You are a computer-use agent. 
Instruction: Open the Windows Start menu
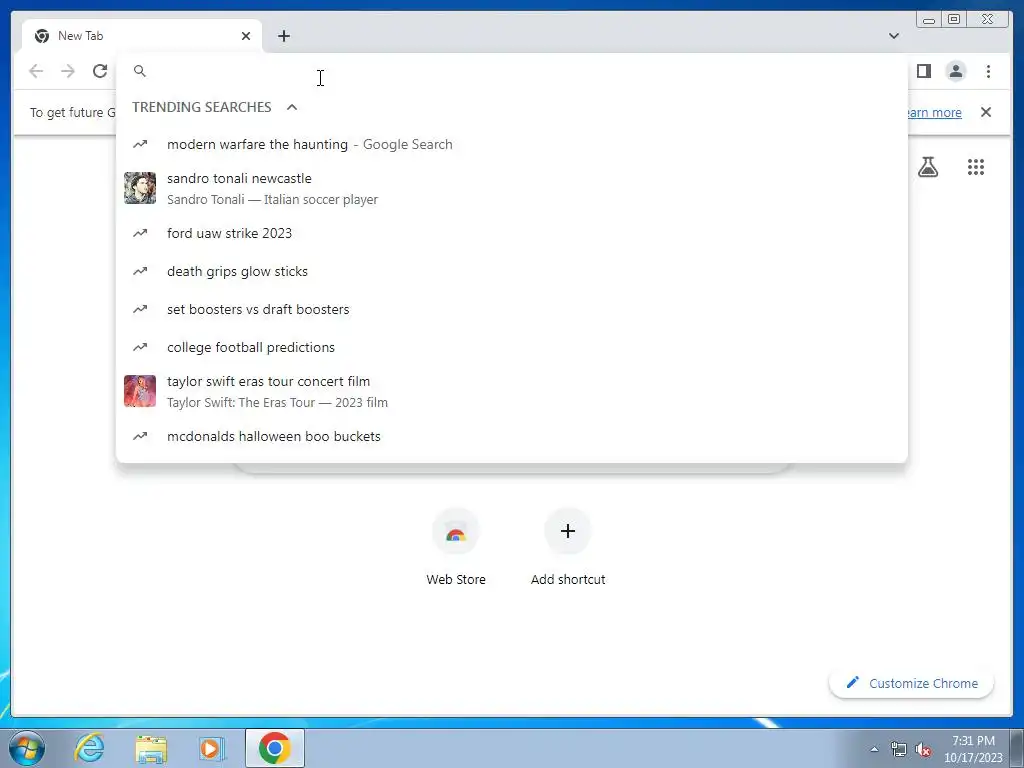click(26, 748)
